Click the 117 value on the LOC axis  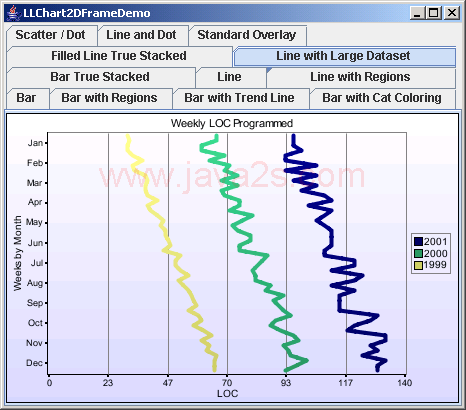pos(346,383)
